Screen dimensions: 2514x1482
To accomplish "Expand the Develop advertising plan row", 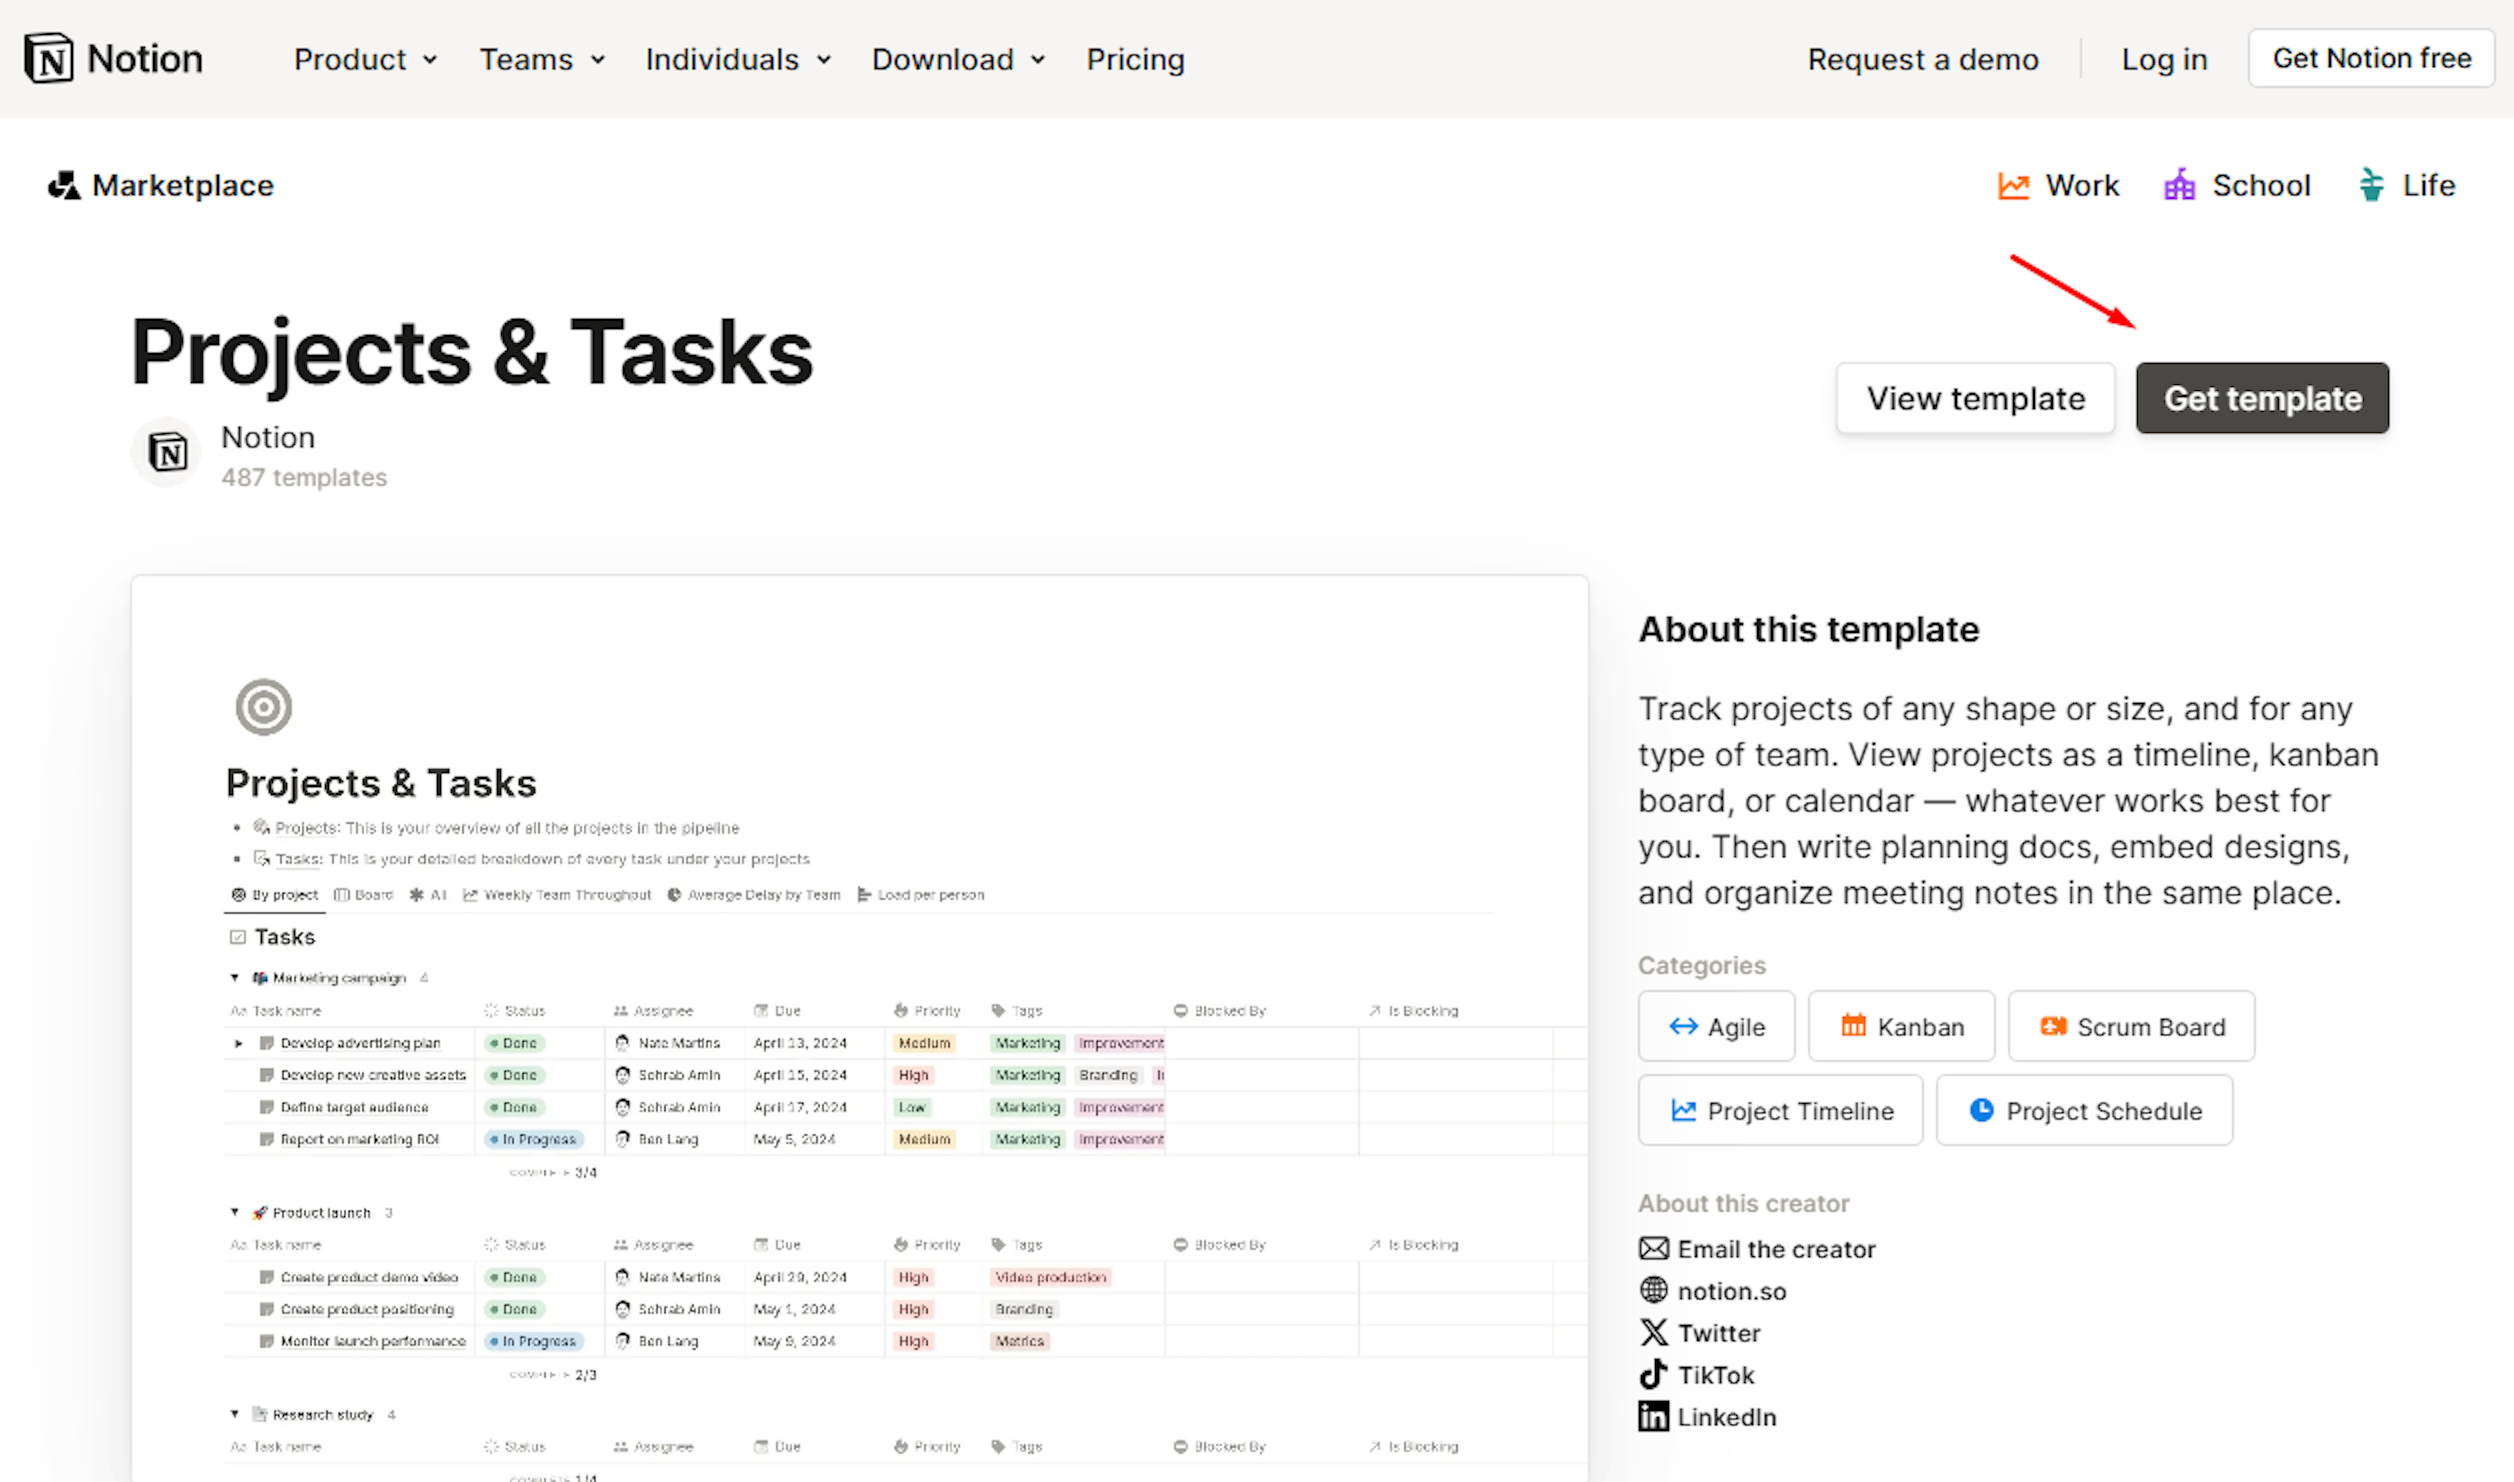I will click(238, 1043).
